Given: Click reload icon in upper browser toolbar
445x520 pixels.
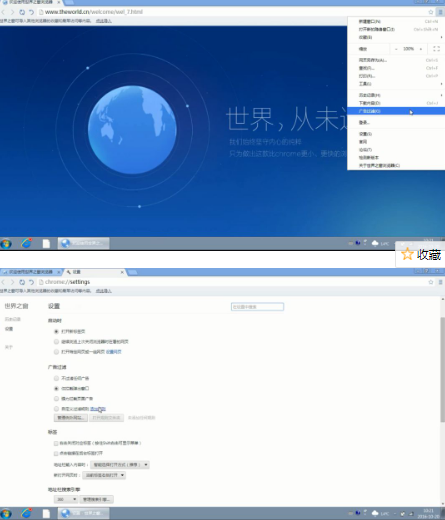Looking at the screenshot, I should [22, 12].
